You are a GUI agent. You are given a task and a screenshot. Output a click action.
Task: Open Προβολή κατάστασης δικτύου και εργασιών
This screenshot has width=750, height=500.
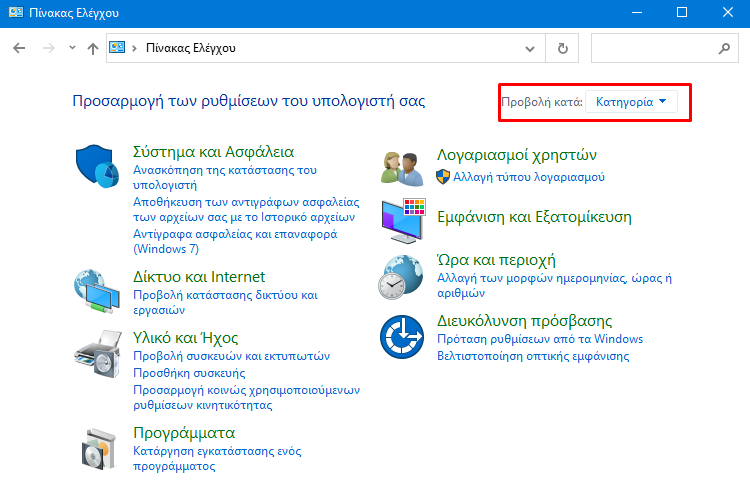[x=225, y=302]
